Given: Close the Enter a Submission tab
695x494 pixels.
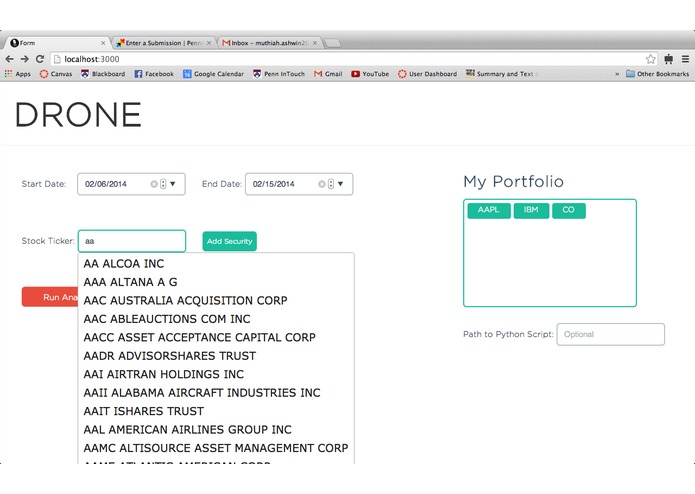Looking at the screenshot, I should (209, 43).
